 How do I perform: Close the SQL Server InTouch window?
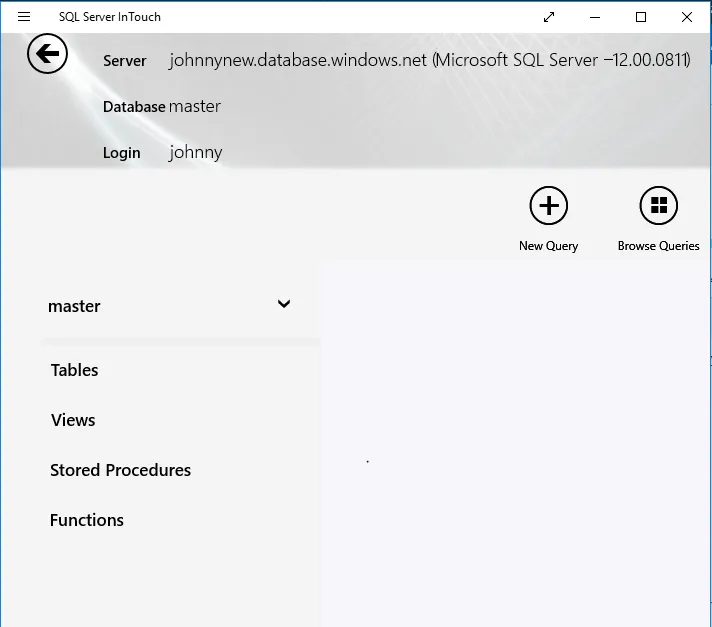coord(687,17)
